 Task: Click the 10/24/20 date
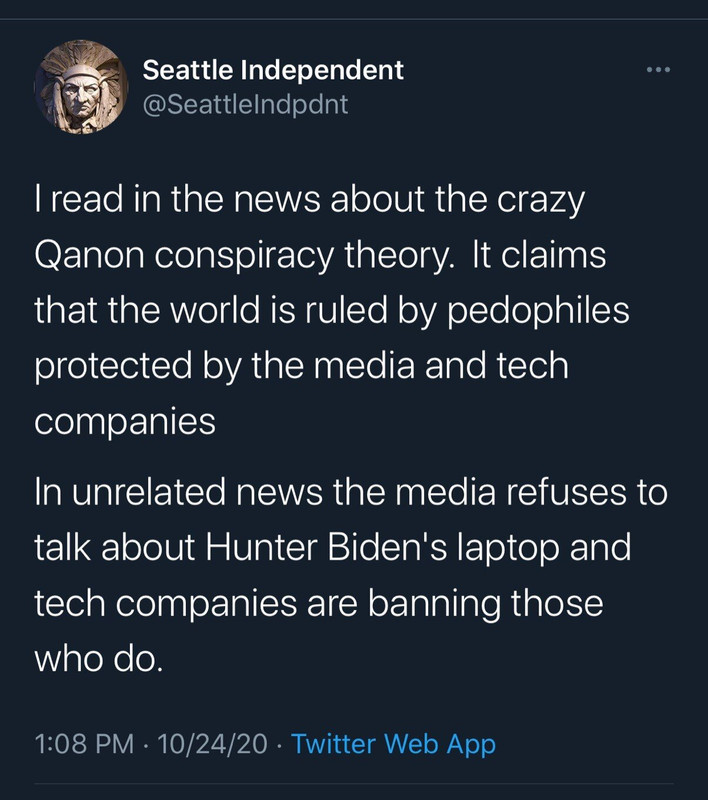(x=211, y=744)
